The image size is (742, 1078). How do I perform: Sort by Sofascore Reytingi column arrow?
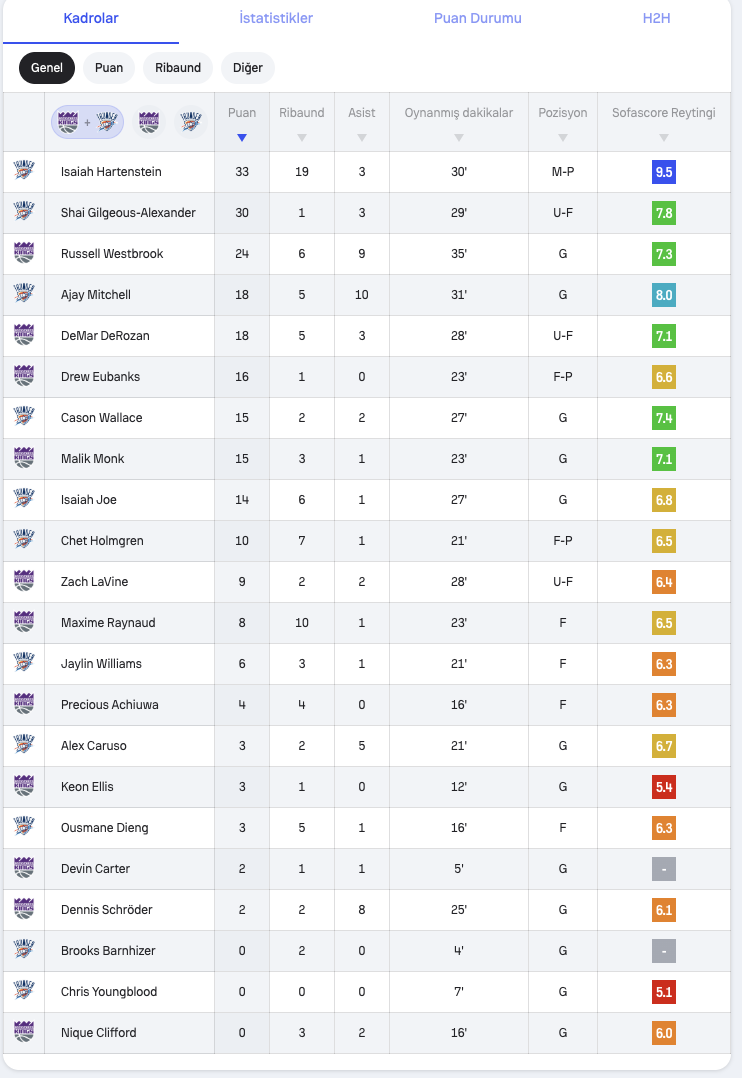(664, 138)
